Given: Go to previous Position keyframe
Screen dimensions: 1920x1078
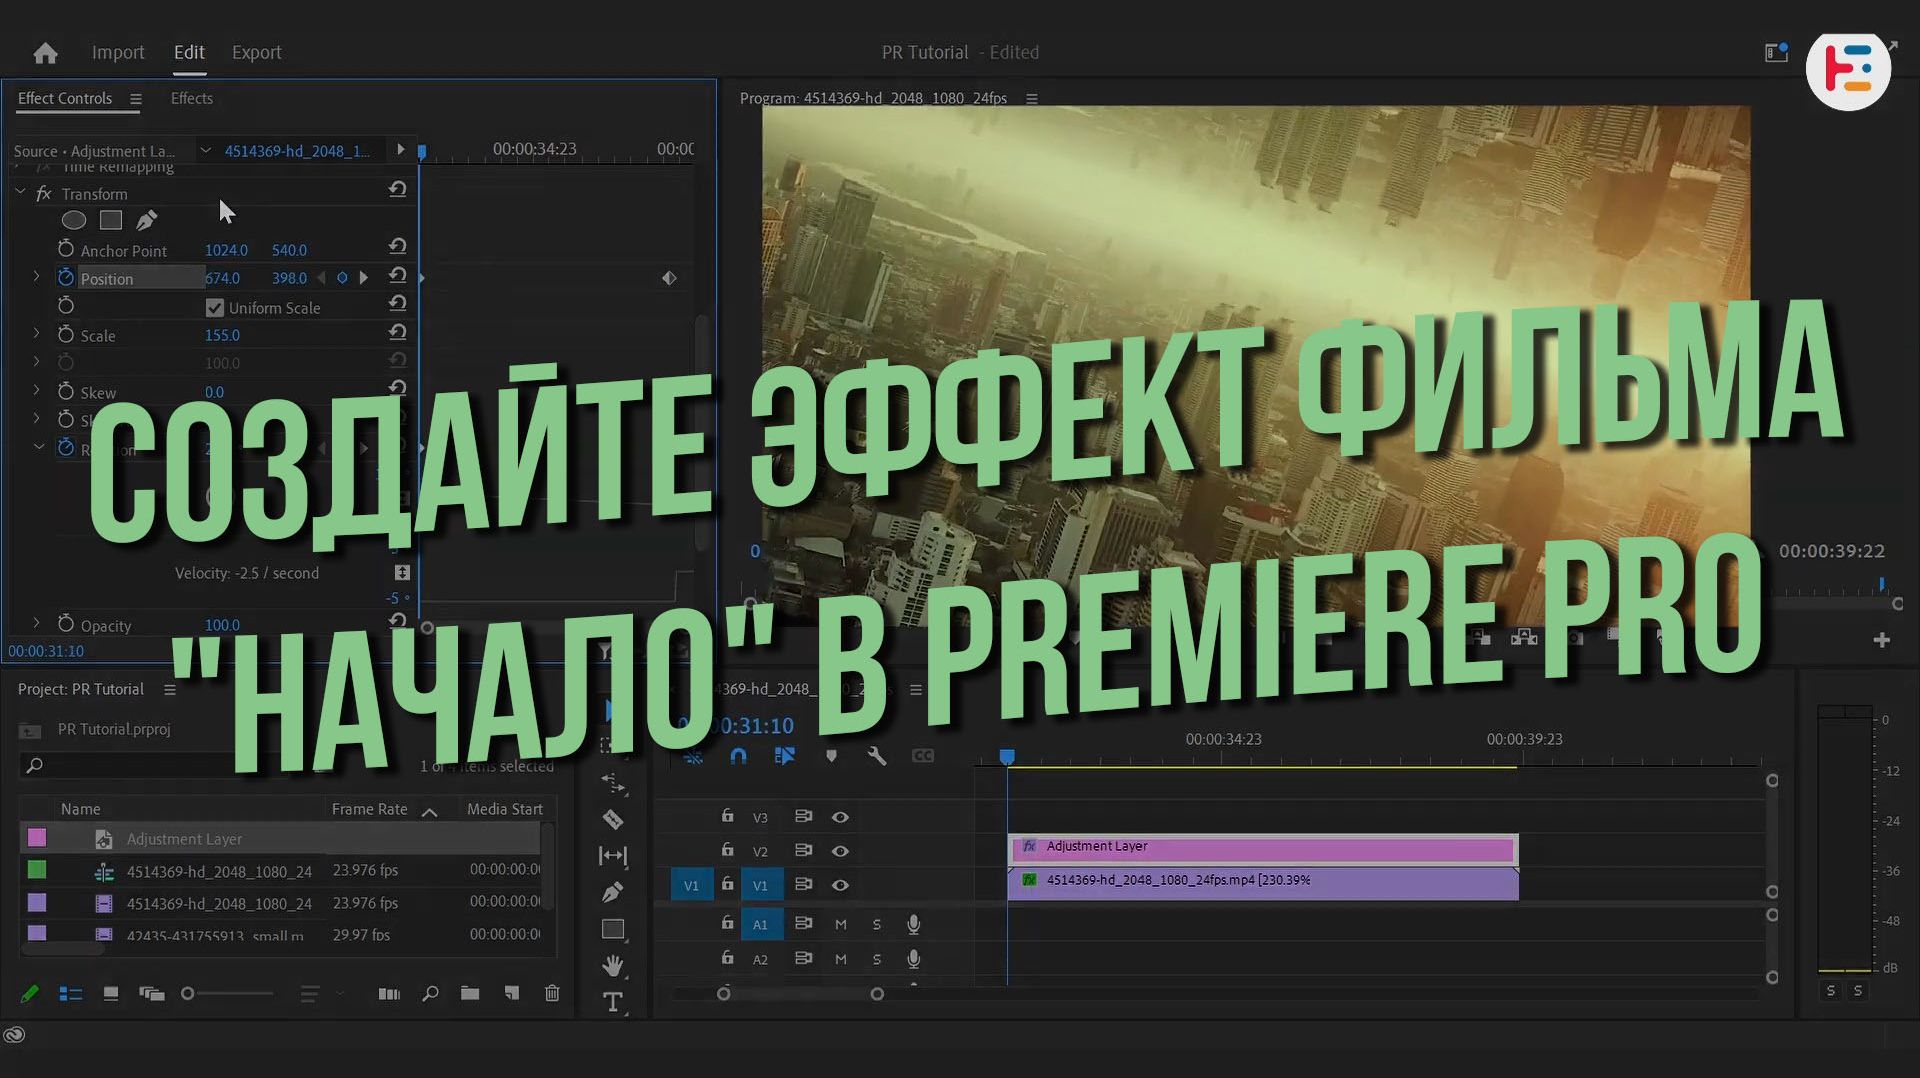Looking at the screenshot, I should (x=321, y=278).
